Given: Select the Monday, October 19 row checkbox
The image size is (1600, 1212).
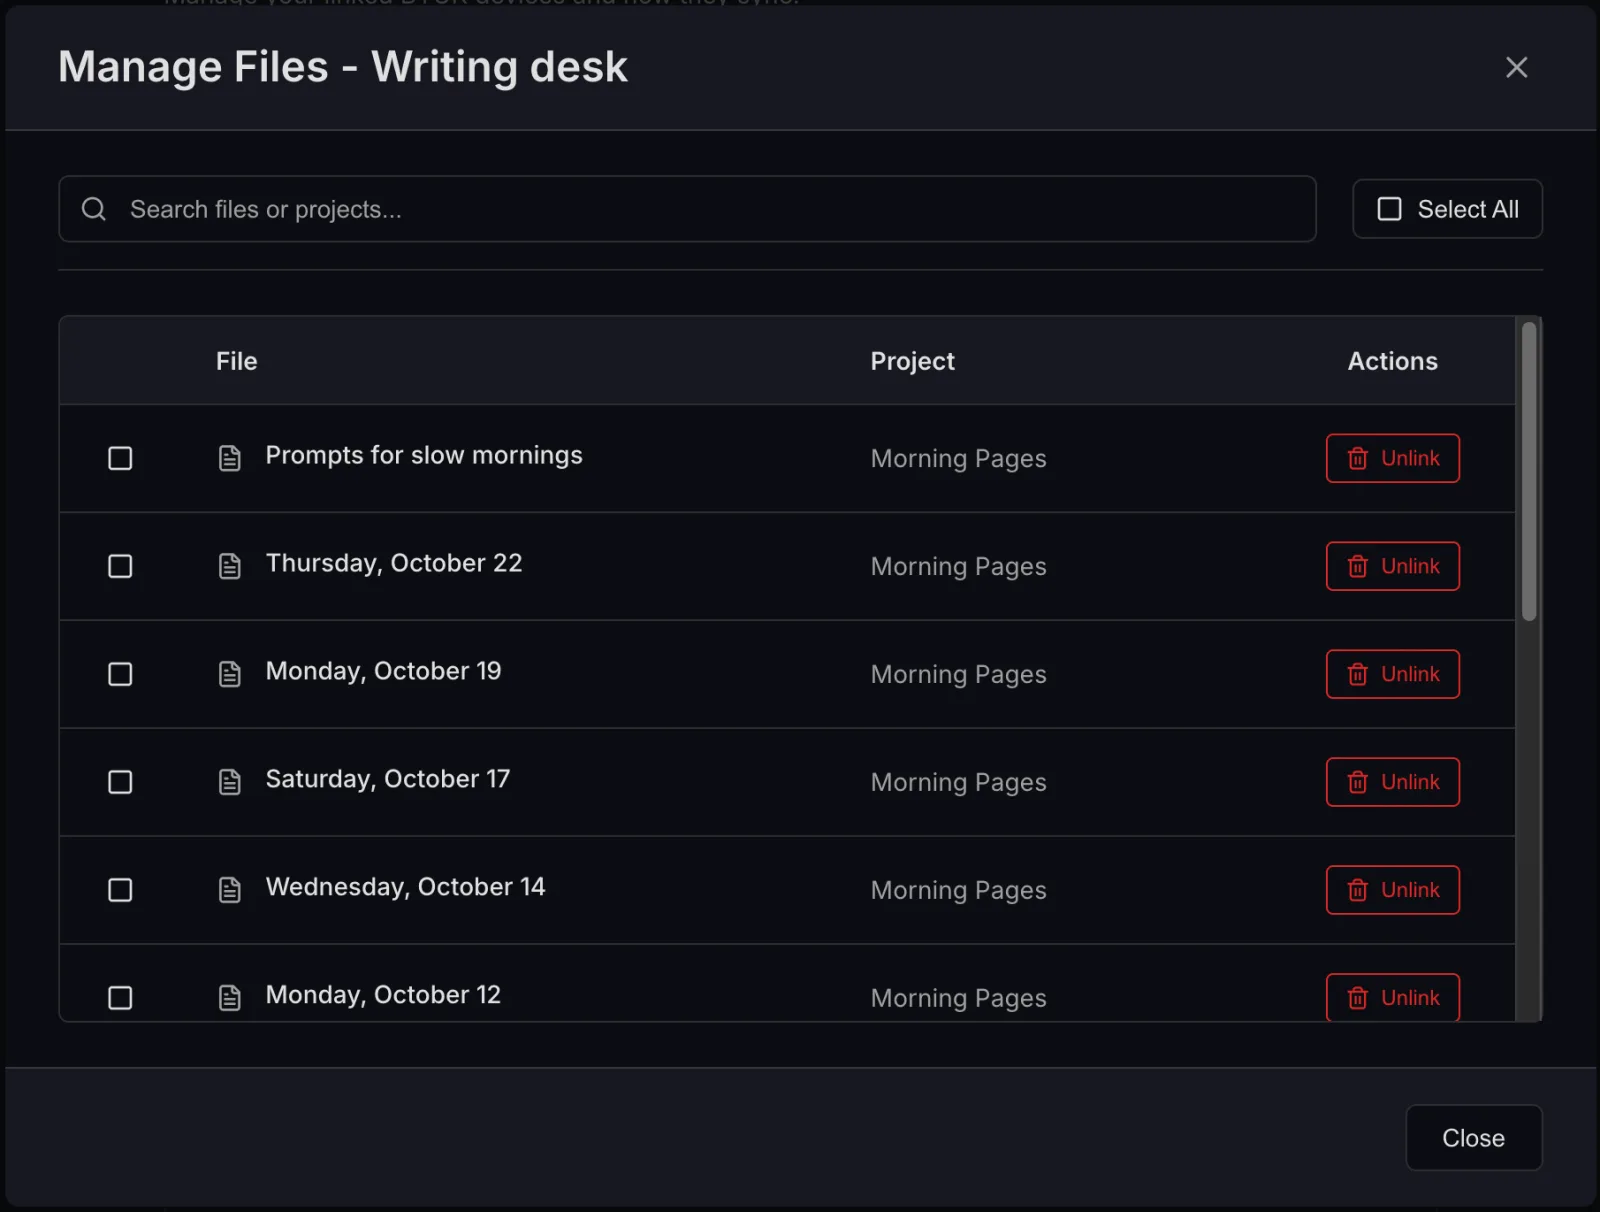Looking at the screenshot, I should point(120,674).
